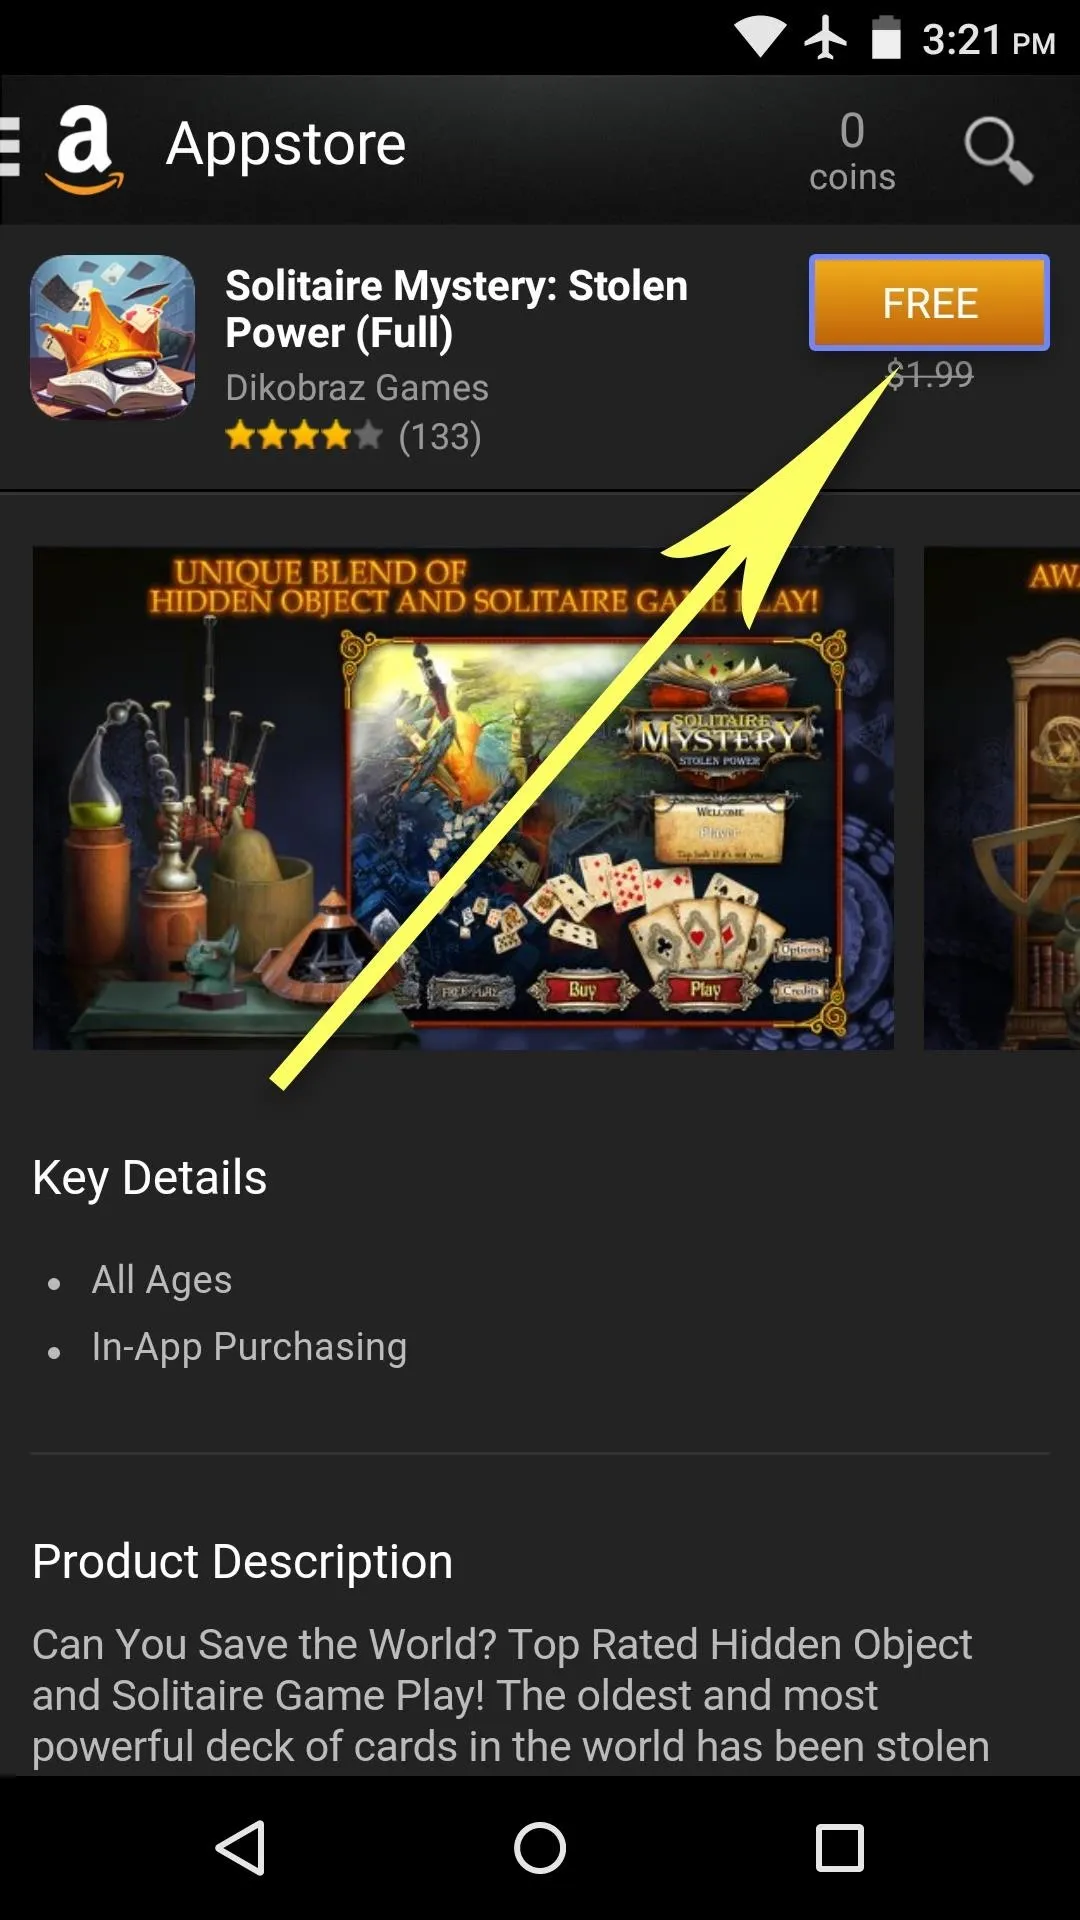Open the recent apps square button
This screenshot has height=1920, width=1080.
(x=840, y=1847)
